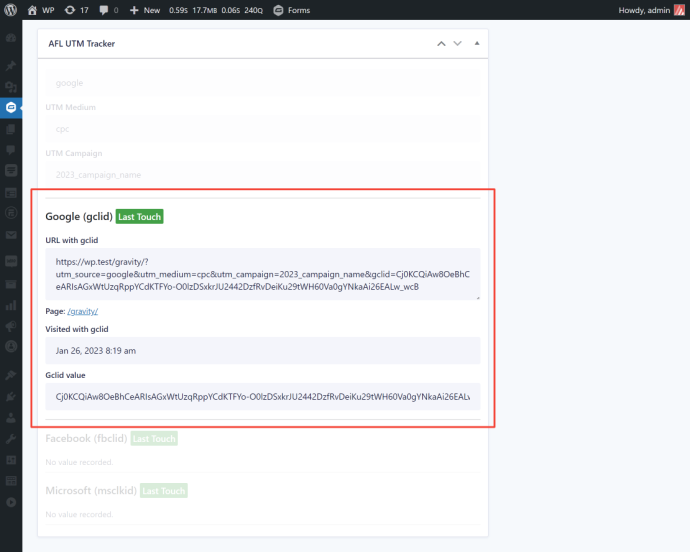
Task: Open Query Monitor stats in admin bar
Action: point(220,10)
